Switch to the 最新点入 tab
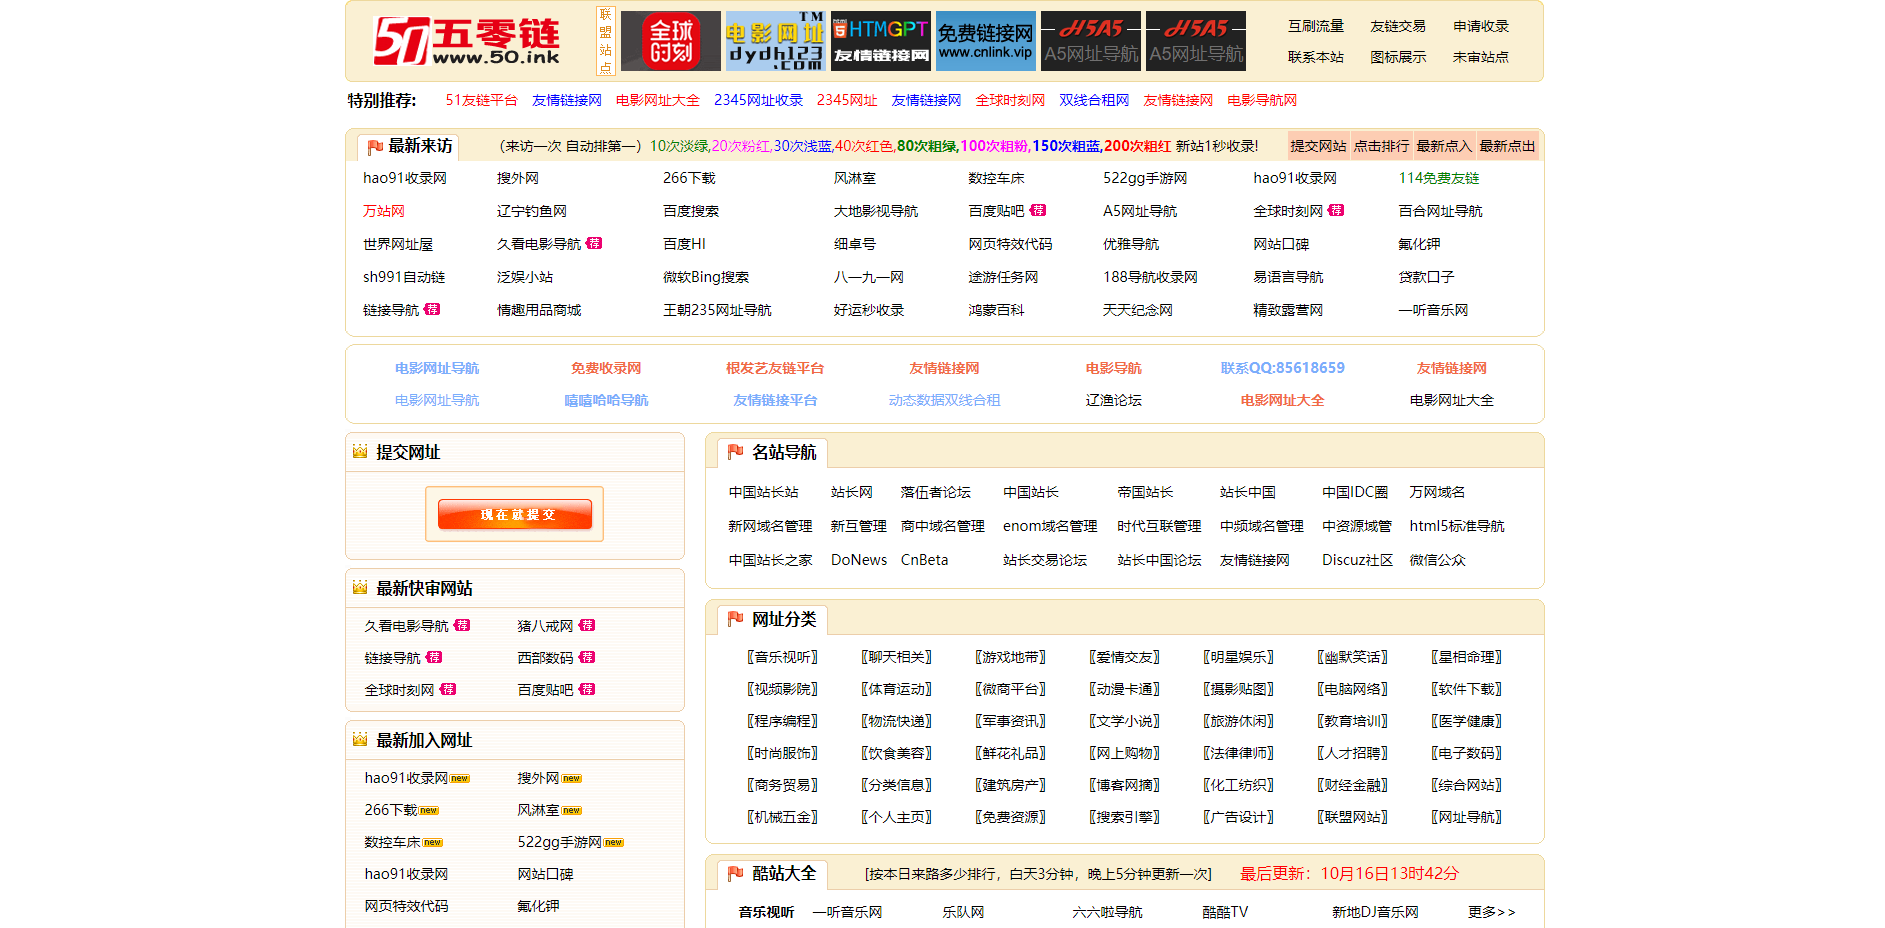This screenshot has width=1885, height=928. tap(1442, 145)
